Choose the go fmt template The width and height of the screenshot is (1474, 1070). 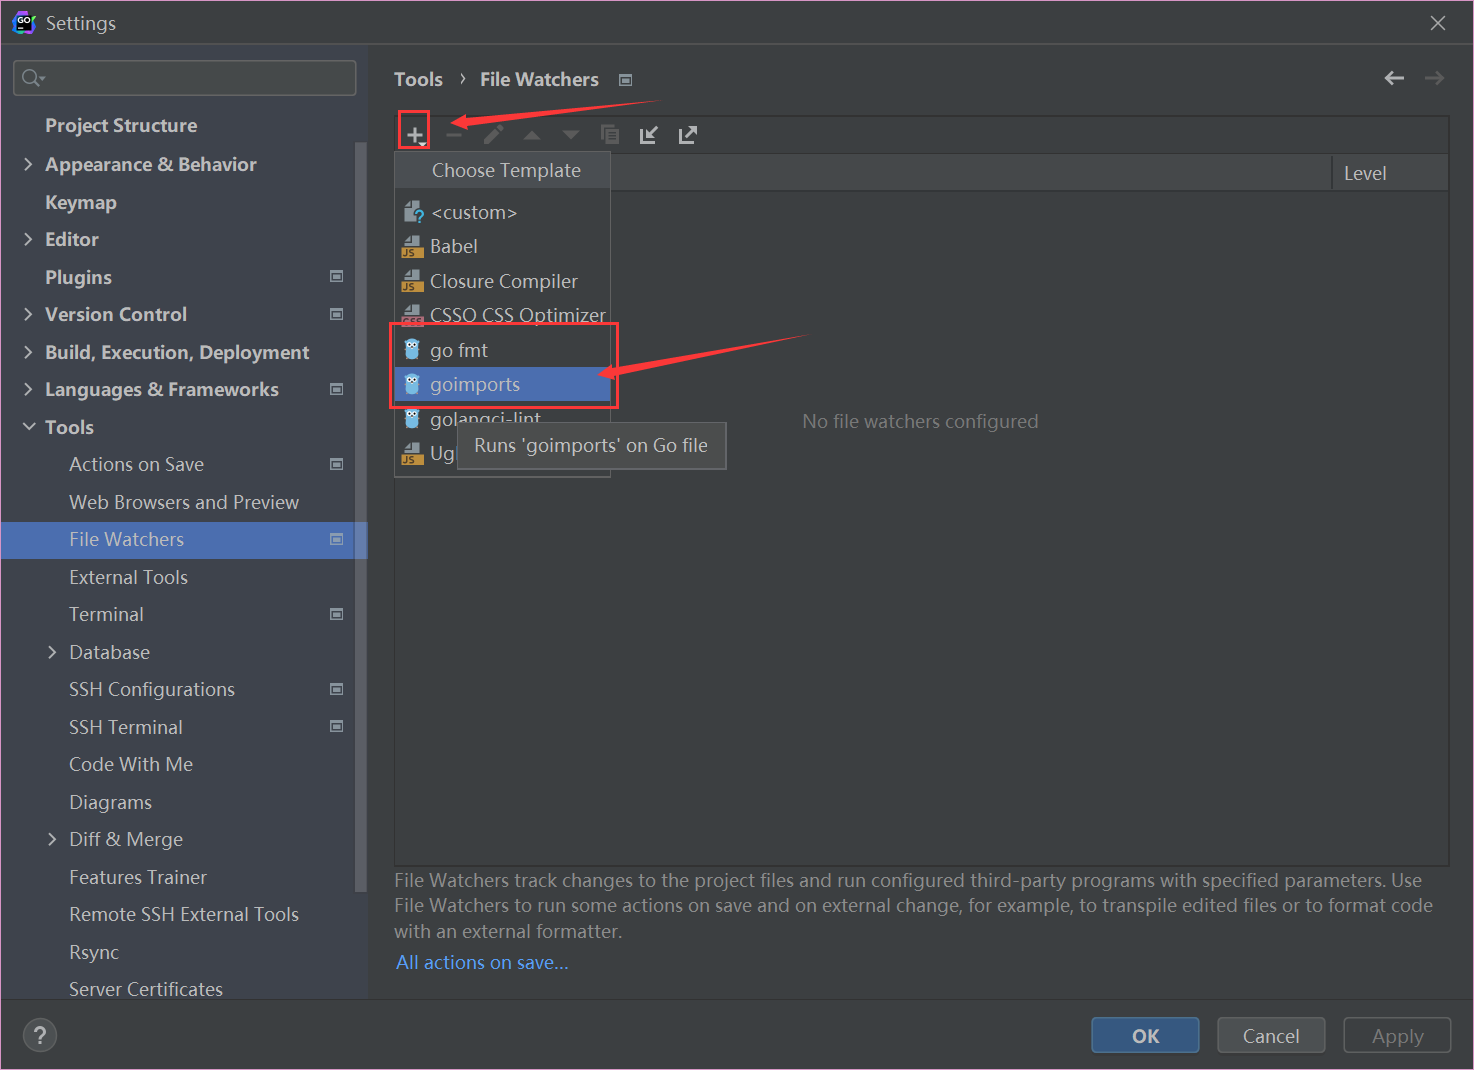502,350
